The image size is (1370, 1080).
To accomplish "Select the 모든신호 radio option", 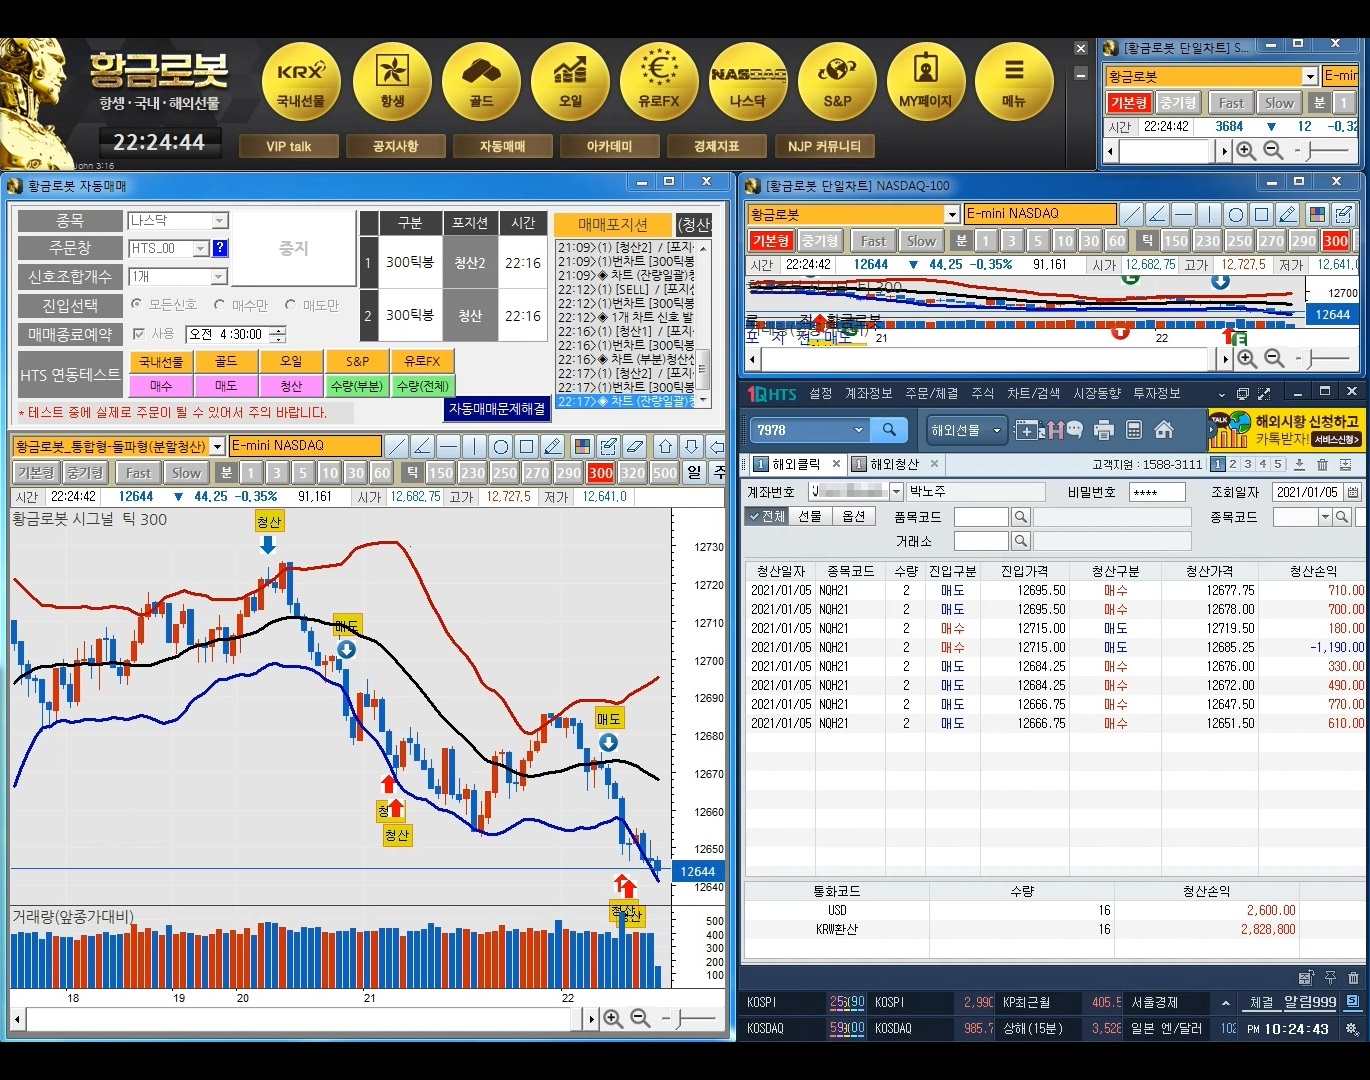I will 137,304.
